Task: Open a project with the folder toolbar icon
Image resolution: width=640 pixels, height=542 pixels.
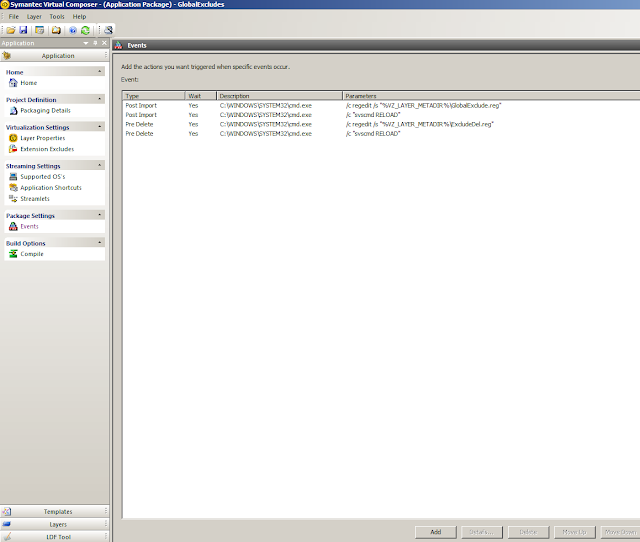Action: pos(11,30)
